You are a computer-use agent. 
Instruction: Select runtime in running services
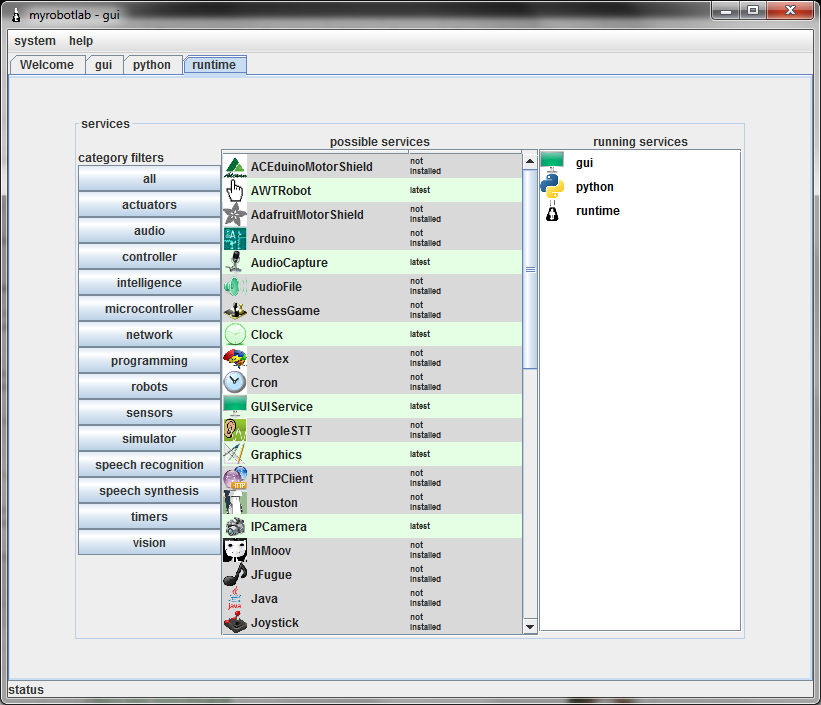click(x=598, y=211)
